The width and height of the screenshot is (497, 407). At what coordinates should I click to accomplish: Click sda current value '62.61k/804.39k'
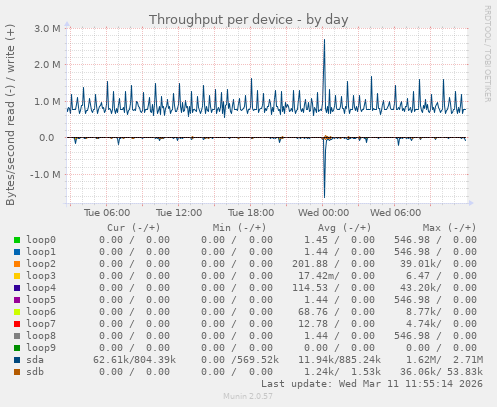coord(135,360)
